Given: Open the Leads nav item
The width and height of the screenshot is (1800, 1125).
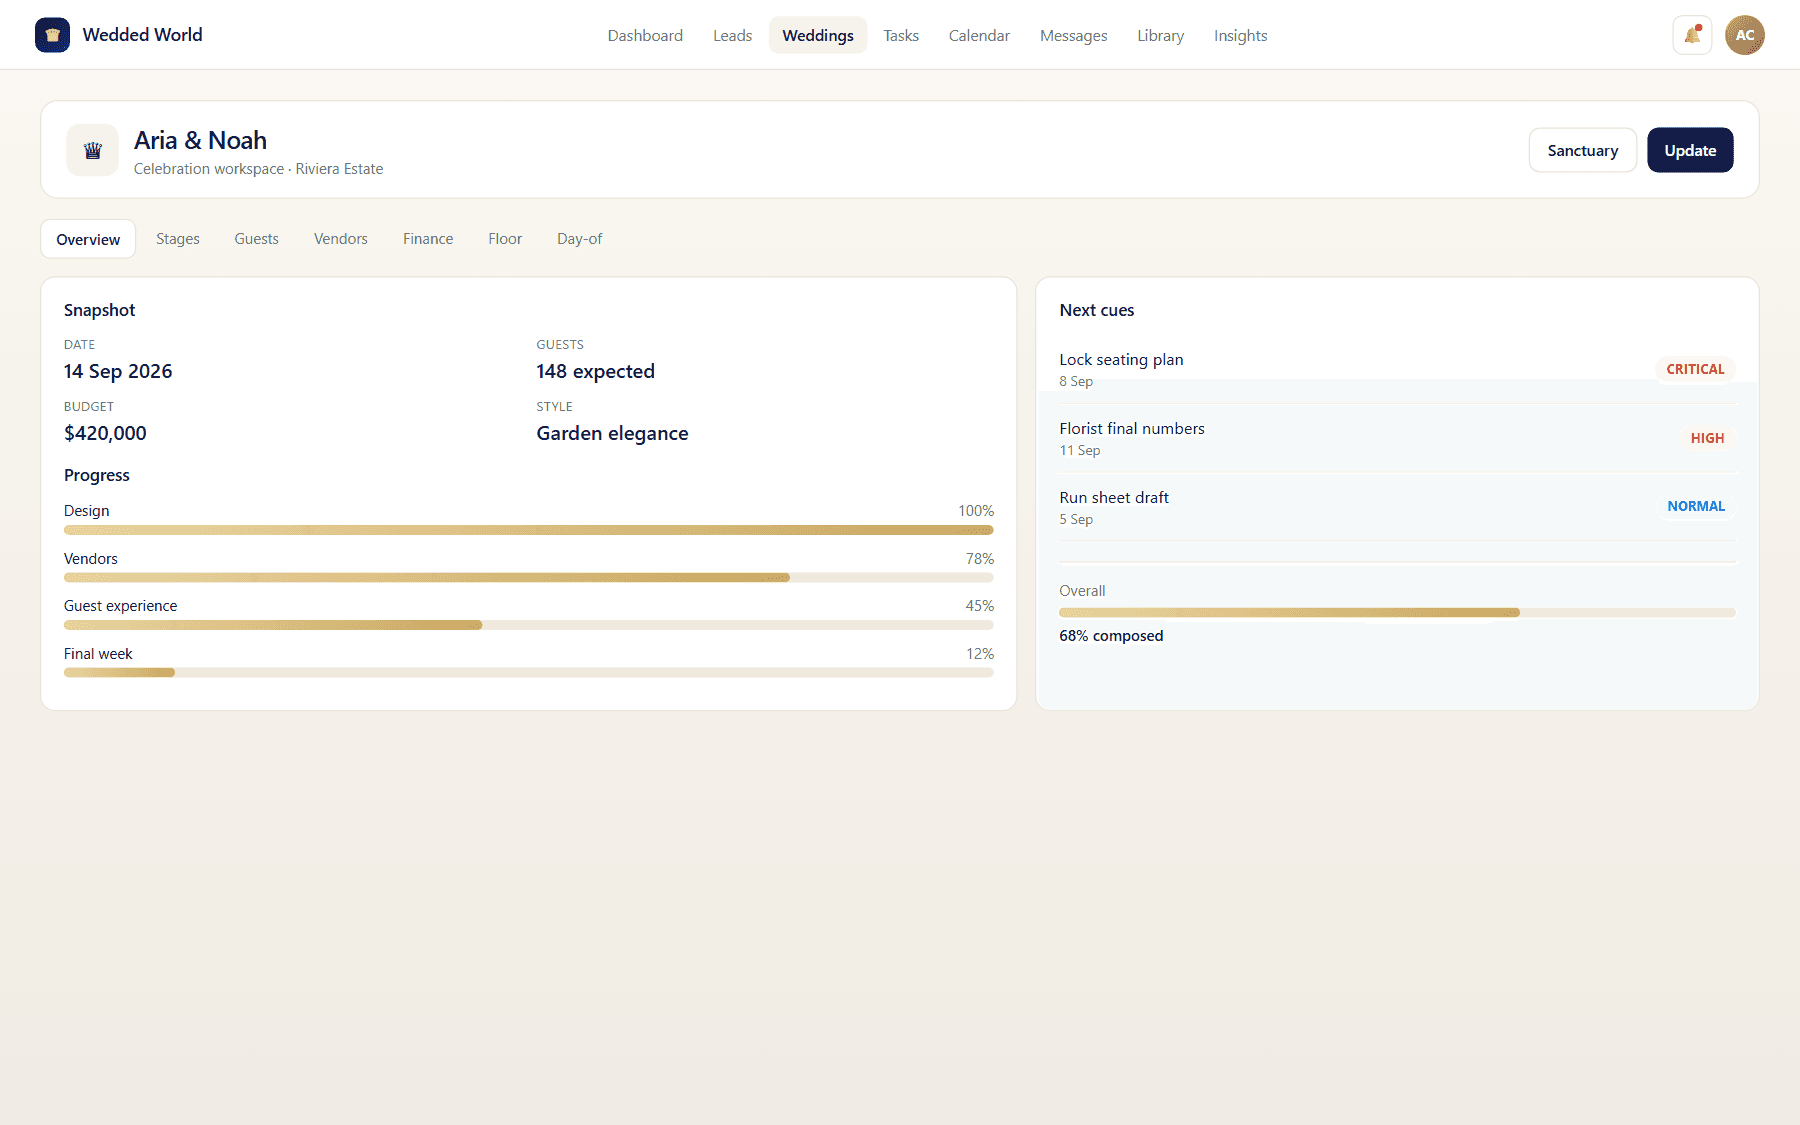Looking at the screenshot, I should point(732,35).
